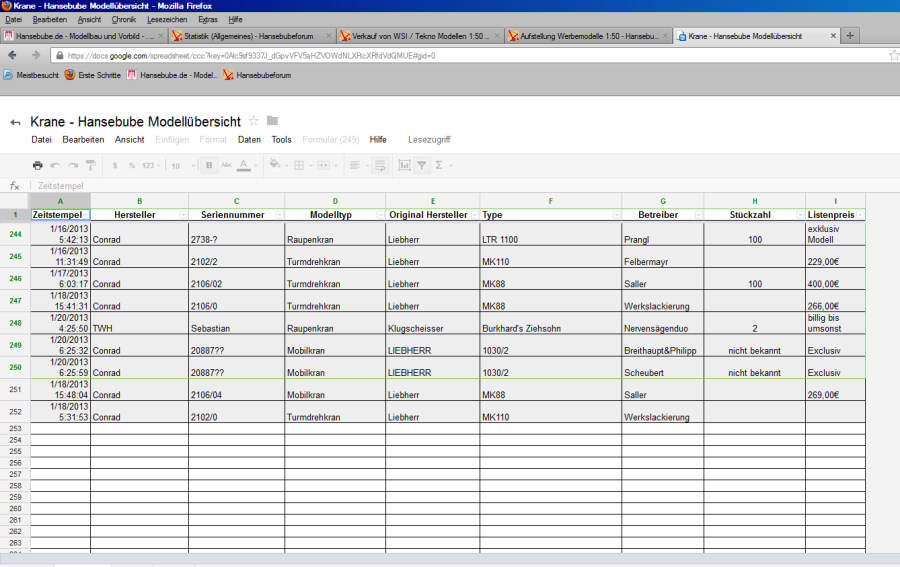This screenshot has height=567, width=900.
Task: Open the font size 10 dropdown
Action: point(183,165)
